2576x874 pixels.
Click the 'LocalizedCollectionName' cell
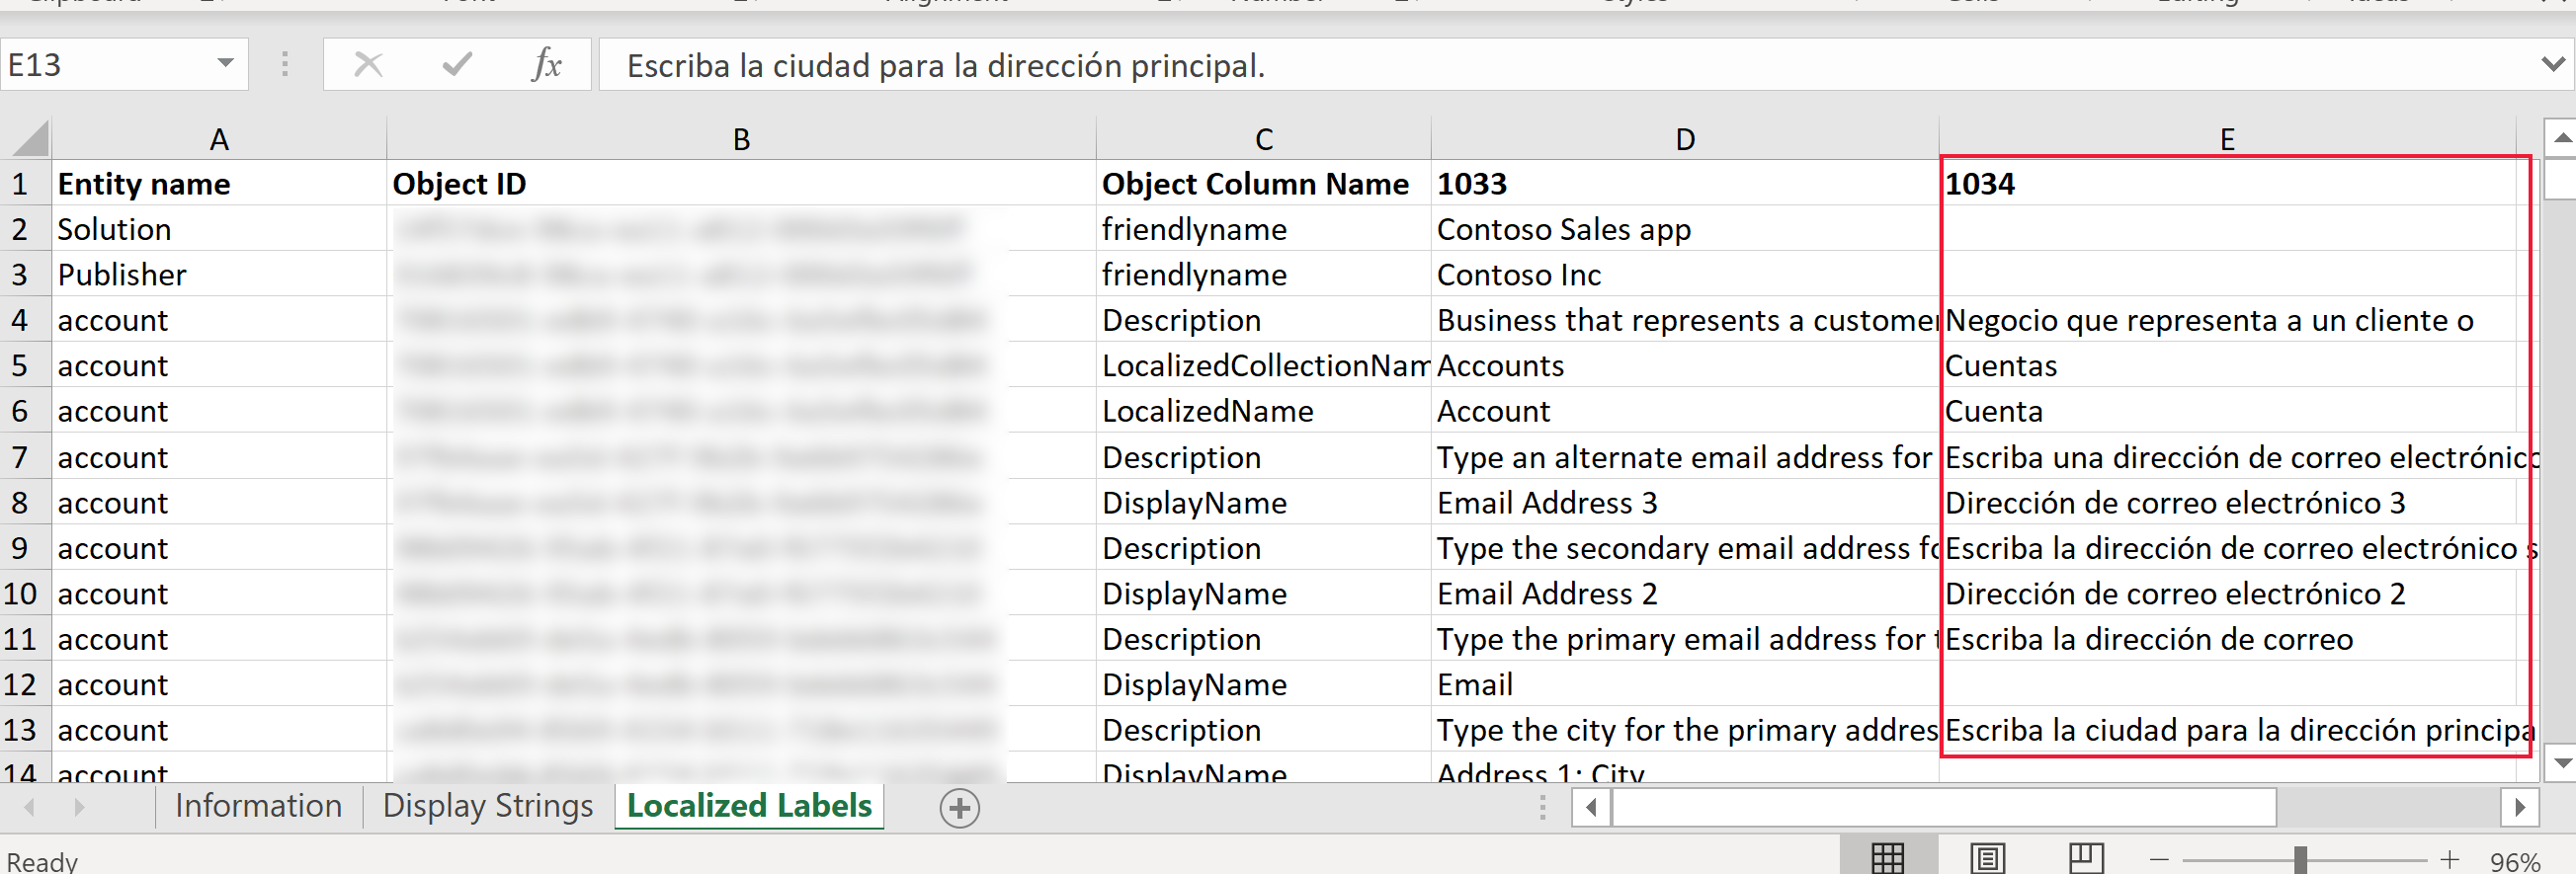(x=1264, y=366)
